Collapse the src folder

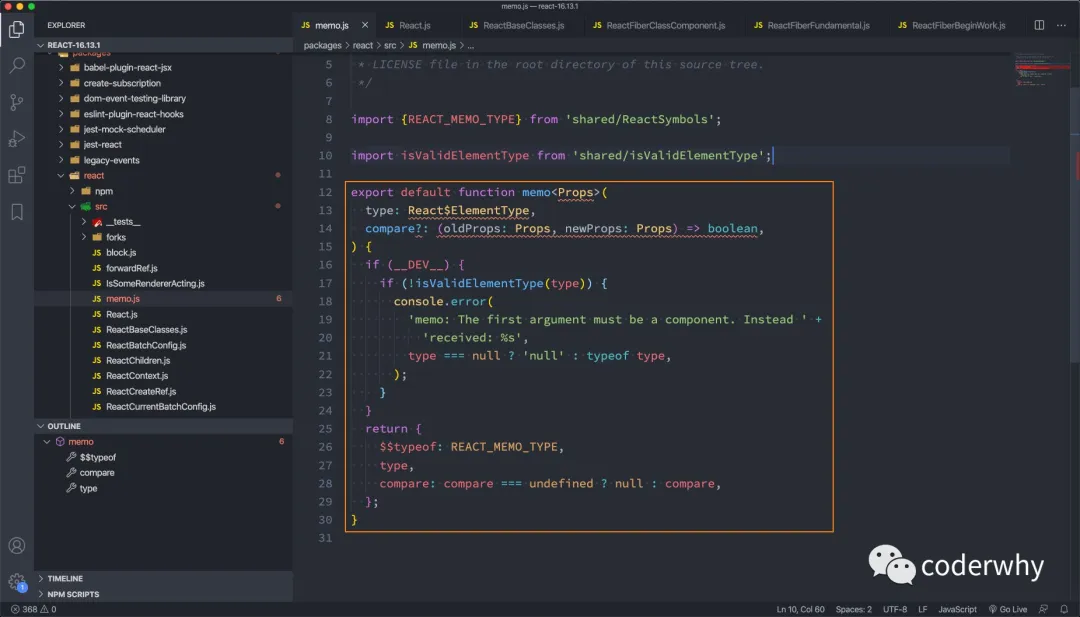click(x=163, y=207)
